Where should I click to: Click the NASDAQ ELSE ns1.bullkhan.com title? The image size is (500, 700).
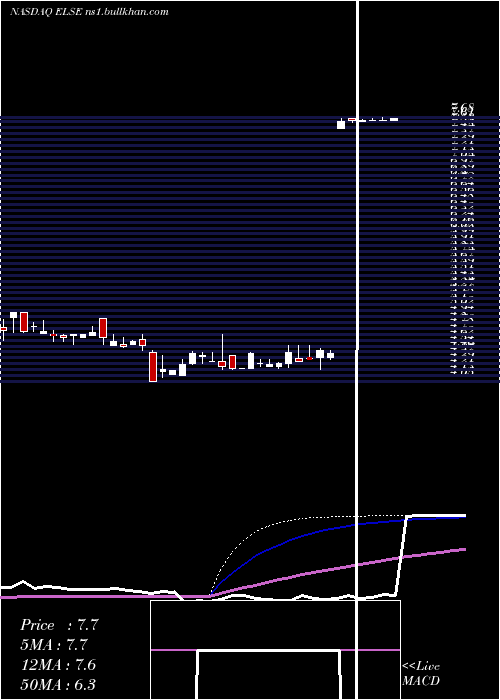click(x=89, y=12)
